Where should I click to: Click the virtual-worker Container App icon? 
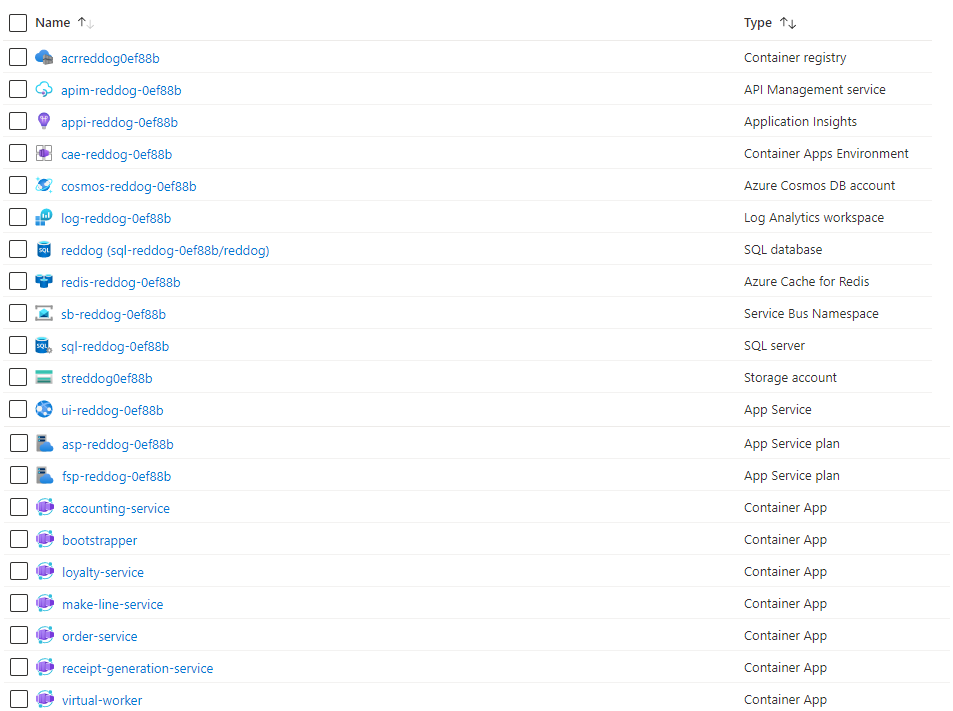click(44, 699)
